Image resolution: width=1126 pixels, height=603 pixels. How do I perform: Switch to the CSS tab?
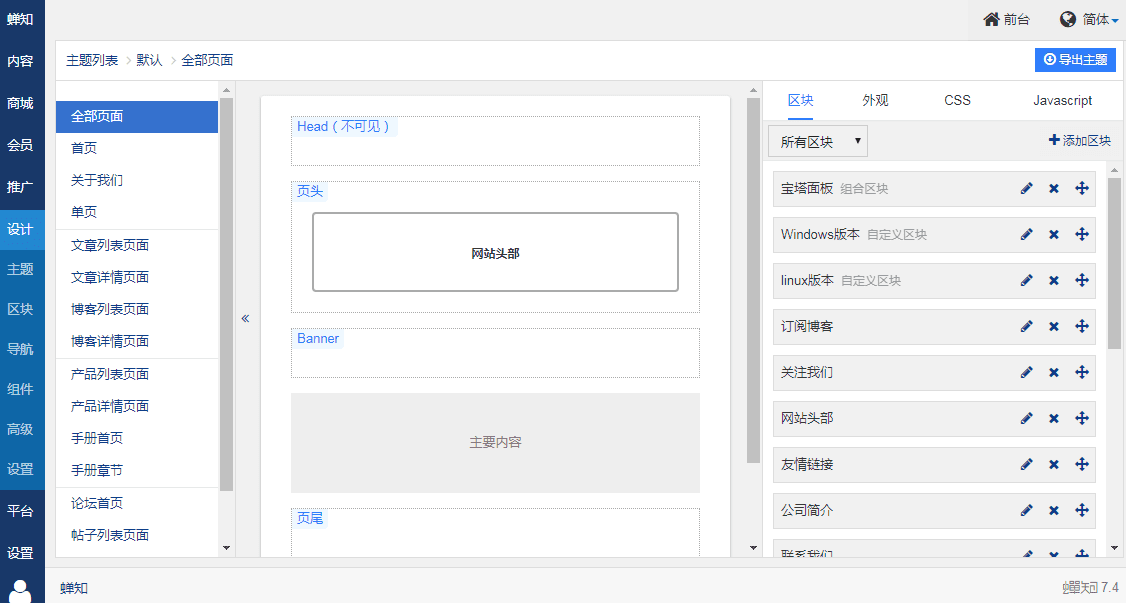click(x=957, y=101)
